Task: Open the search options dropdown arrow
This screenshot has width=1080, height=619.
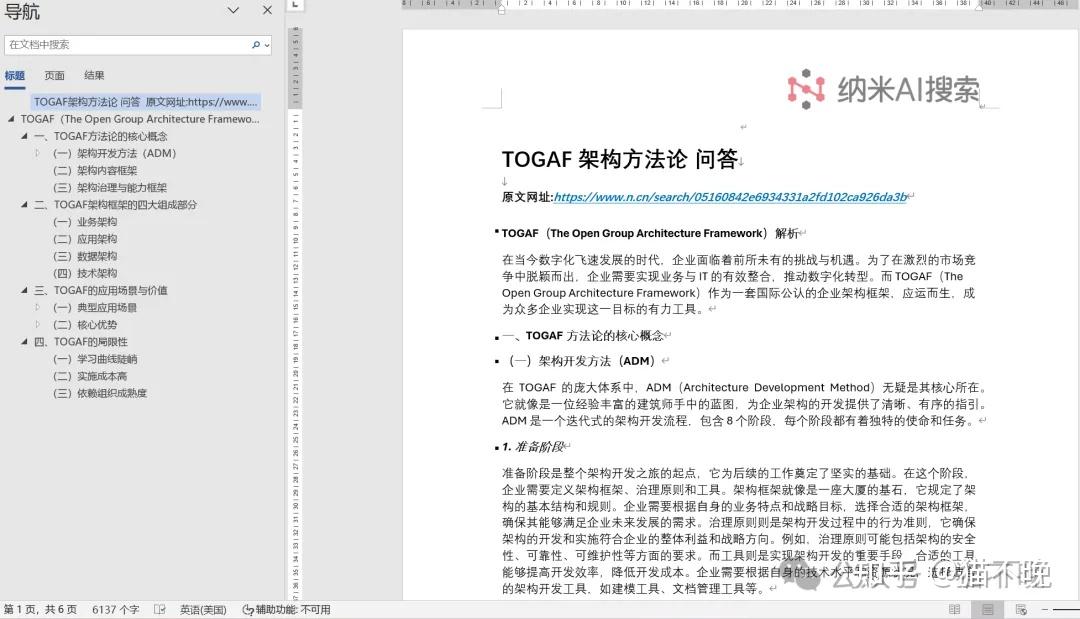Action: pyautogui.click(x=267, y=45)
